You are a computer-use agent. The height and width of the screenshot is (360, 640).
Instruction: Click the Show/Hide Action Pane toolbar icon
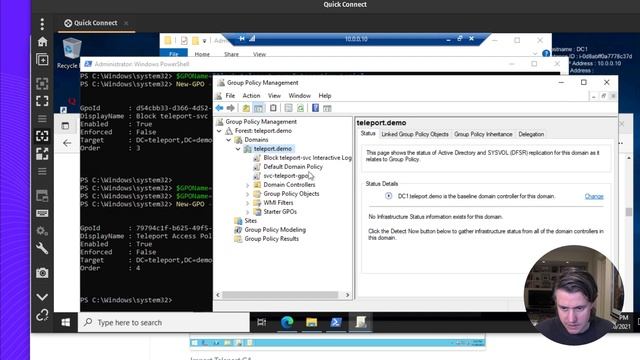327,108
